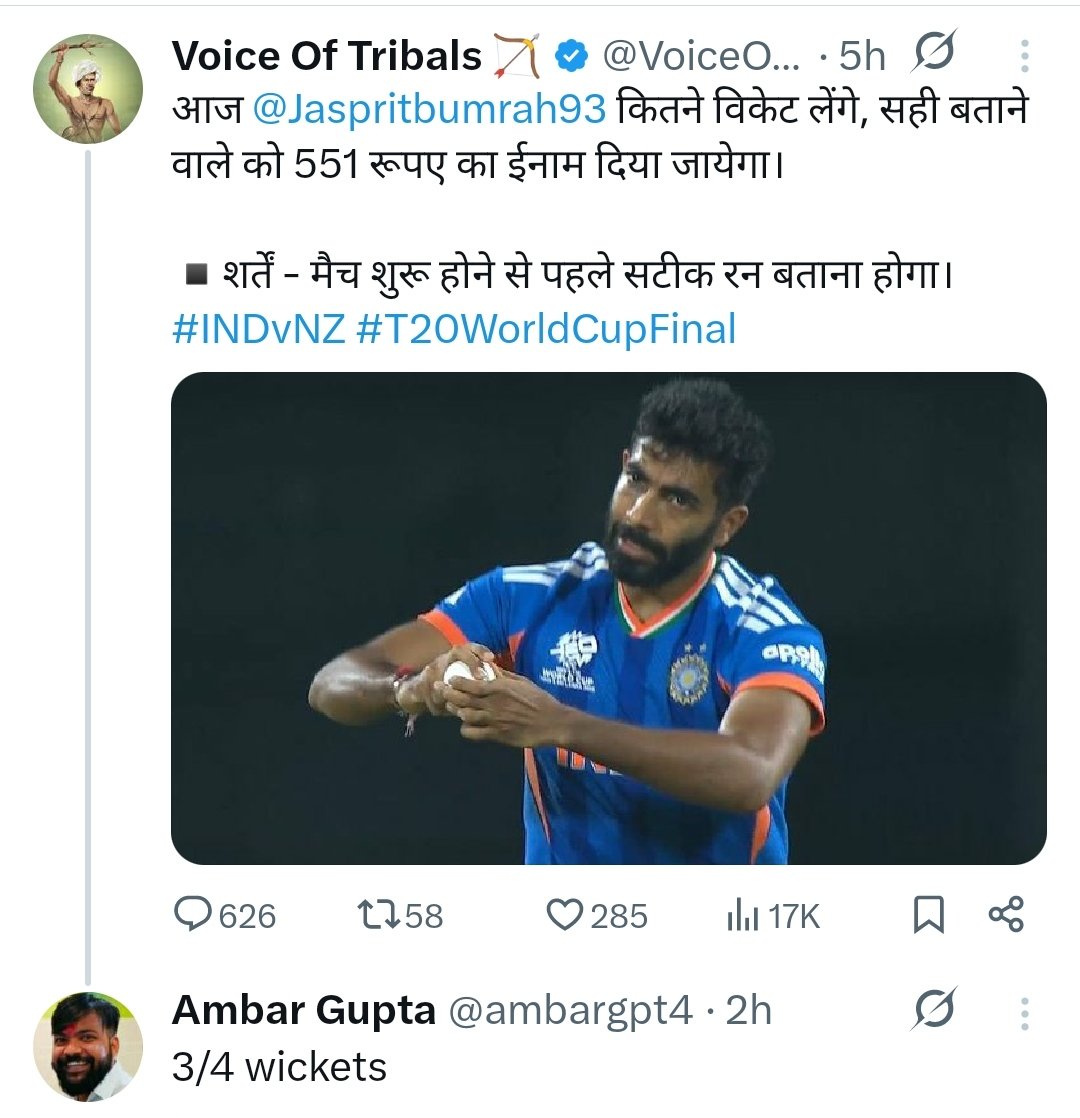This screenshot has width=1080, height=1118.
Task: Go to the @ambargpt4 profile handle
Action: click(569, 1011)
